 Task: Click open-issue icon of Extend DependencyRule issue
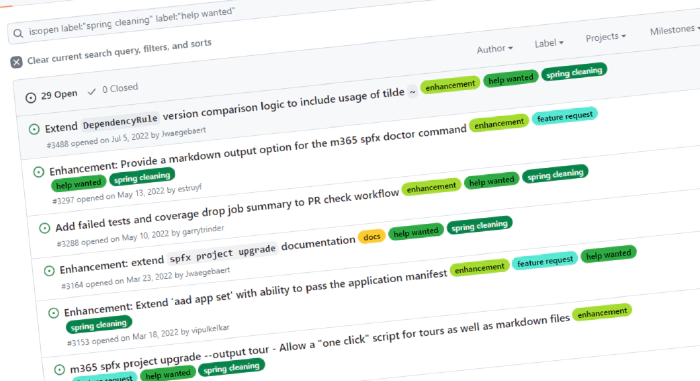point(34,130)
